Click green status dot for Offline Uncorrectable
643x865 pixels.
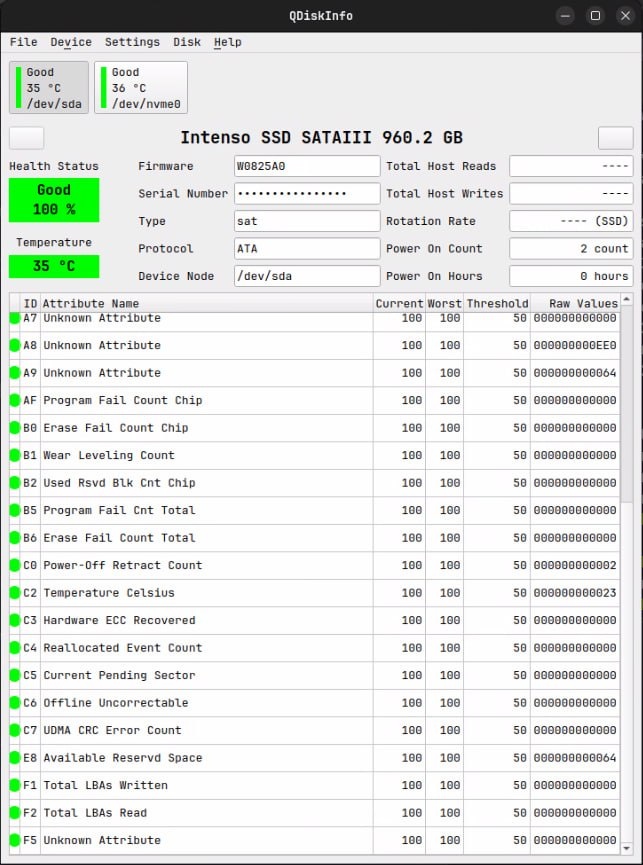click(15, 703)
